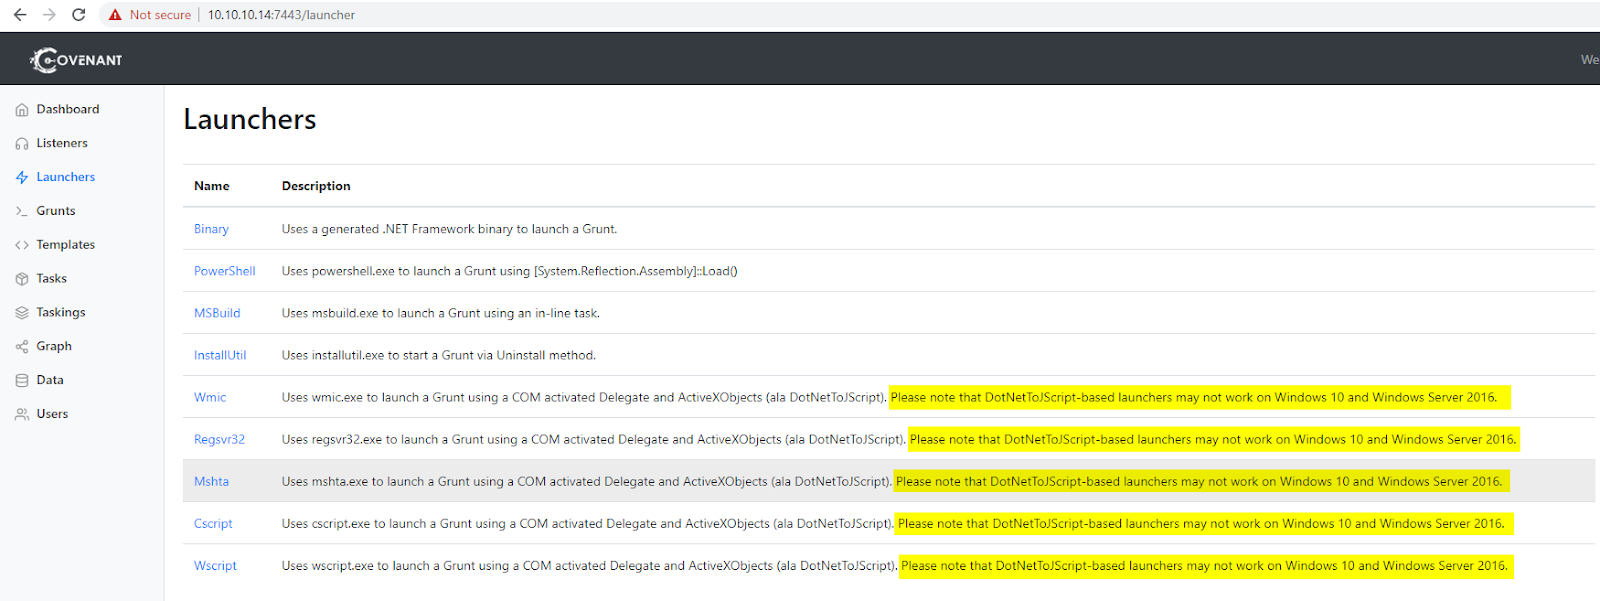Image resolution: width=1600 pixels, height=601 pixels.
Task: Reload the page with browser refresh button
Action: pyautogui.click(x=79, y=15)
